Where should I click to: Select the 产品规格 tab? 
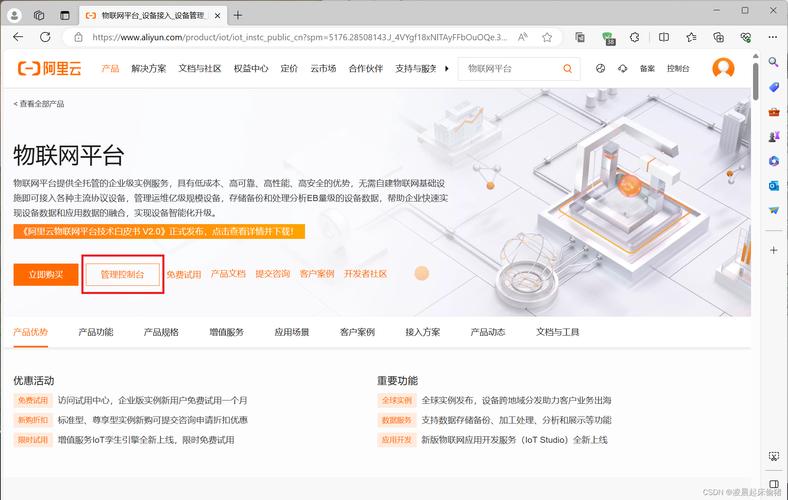pos(161,332)
